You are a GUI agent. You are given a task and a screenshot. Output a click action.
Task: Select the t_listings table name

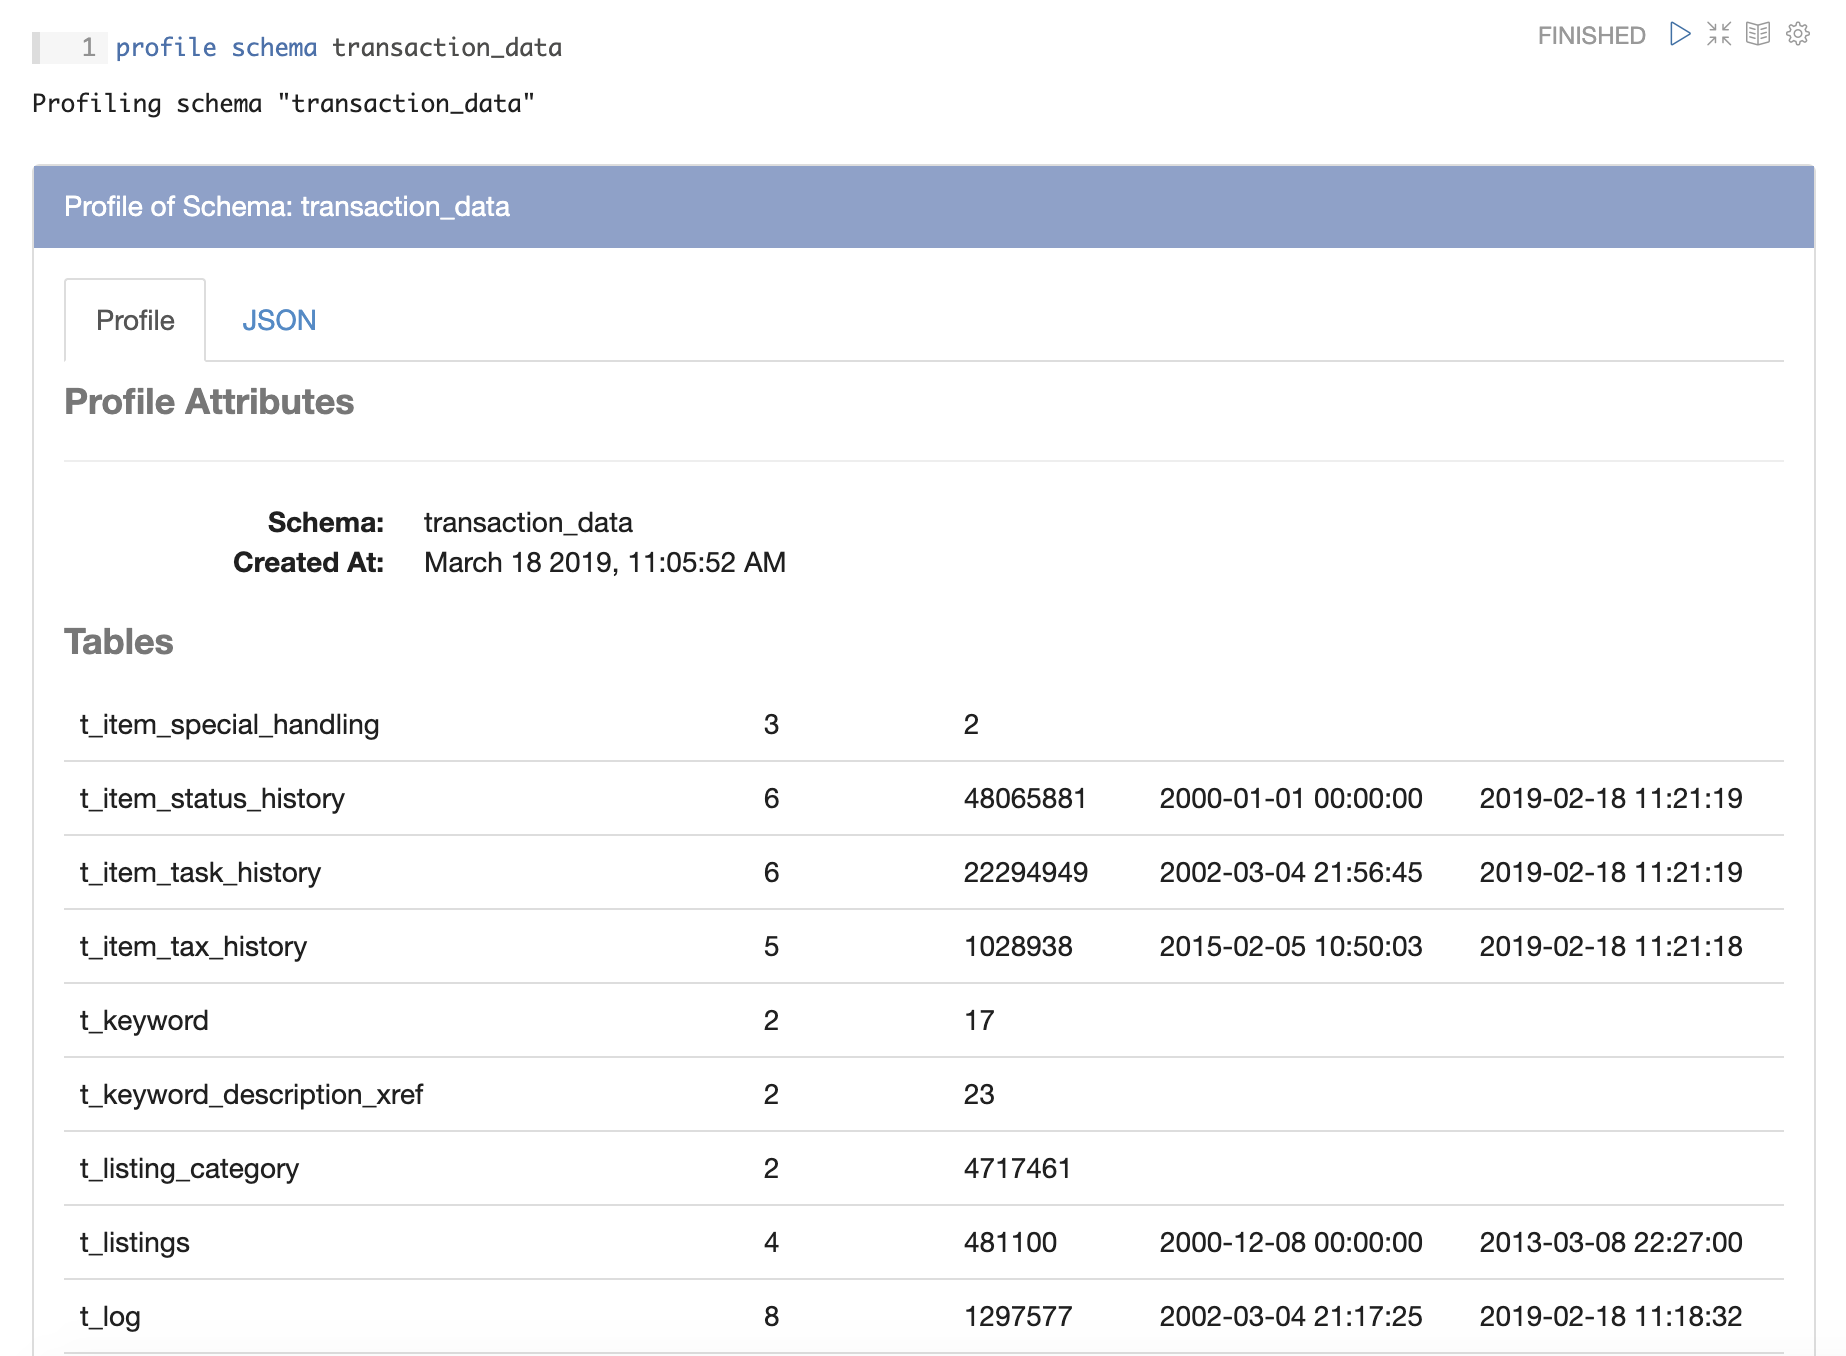click(x=134, y=1242)
